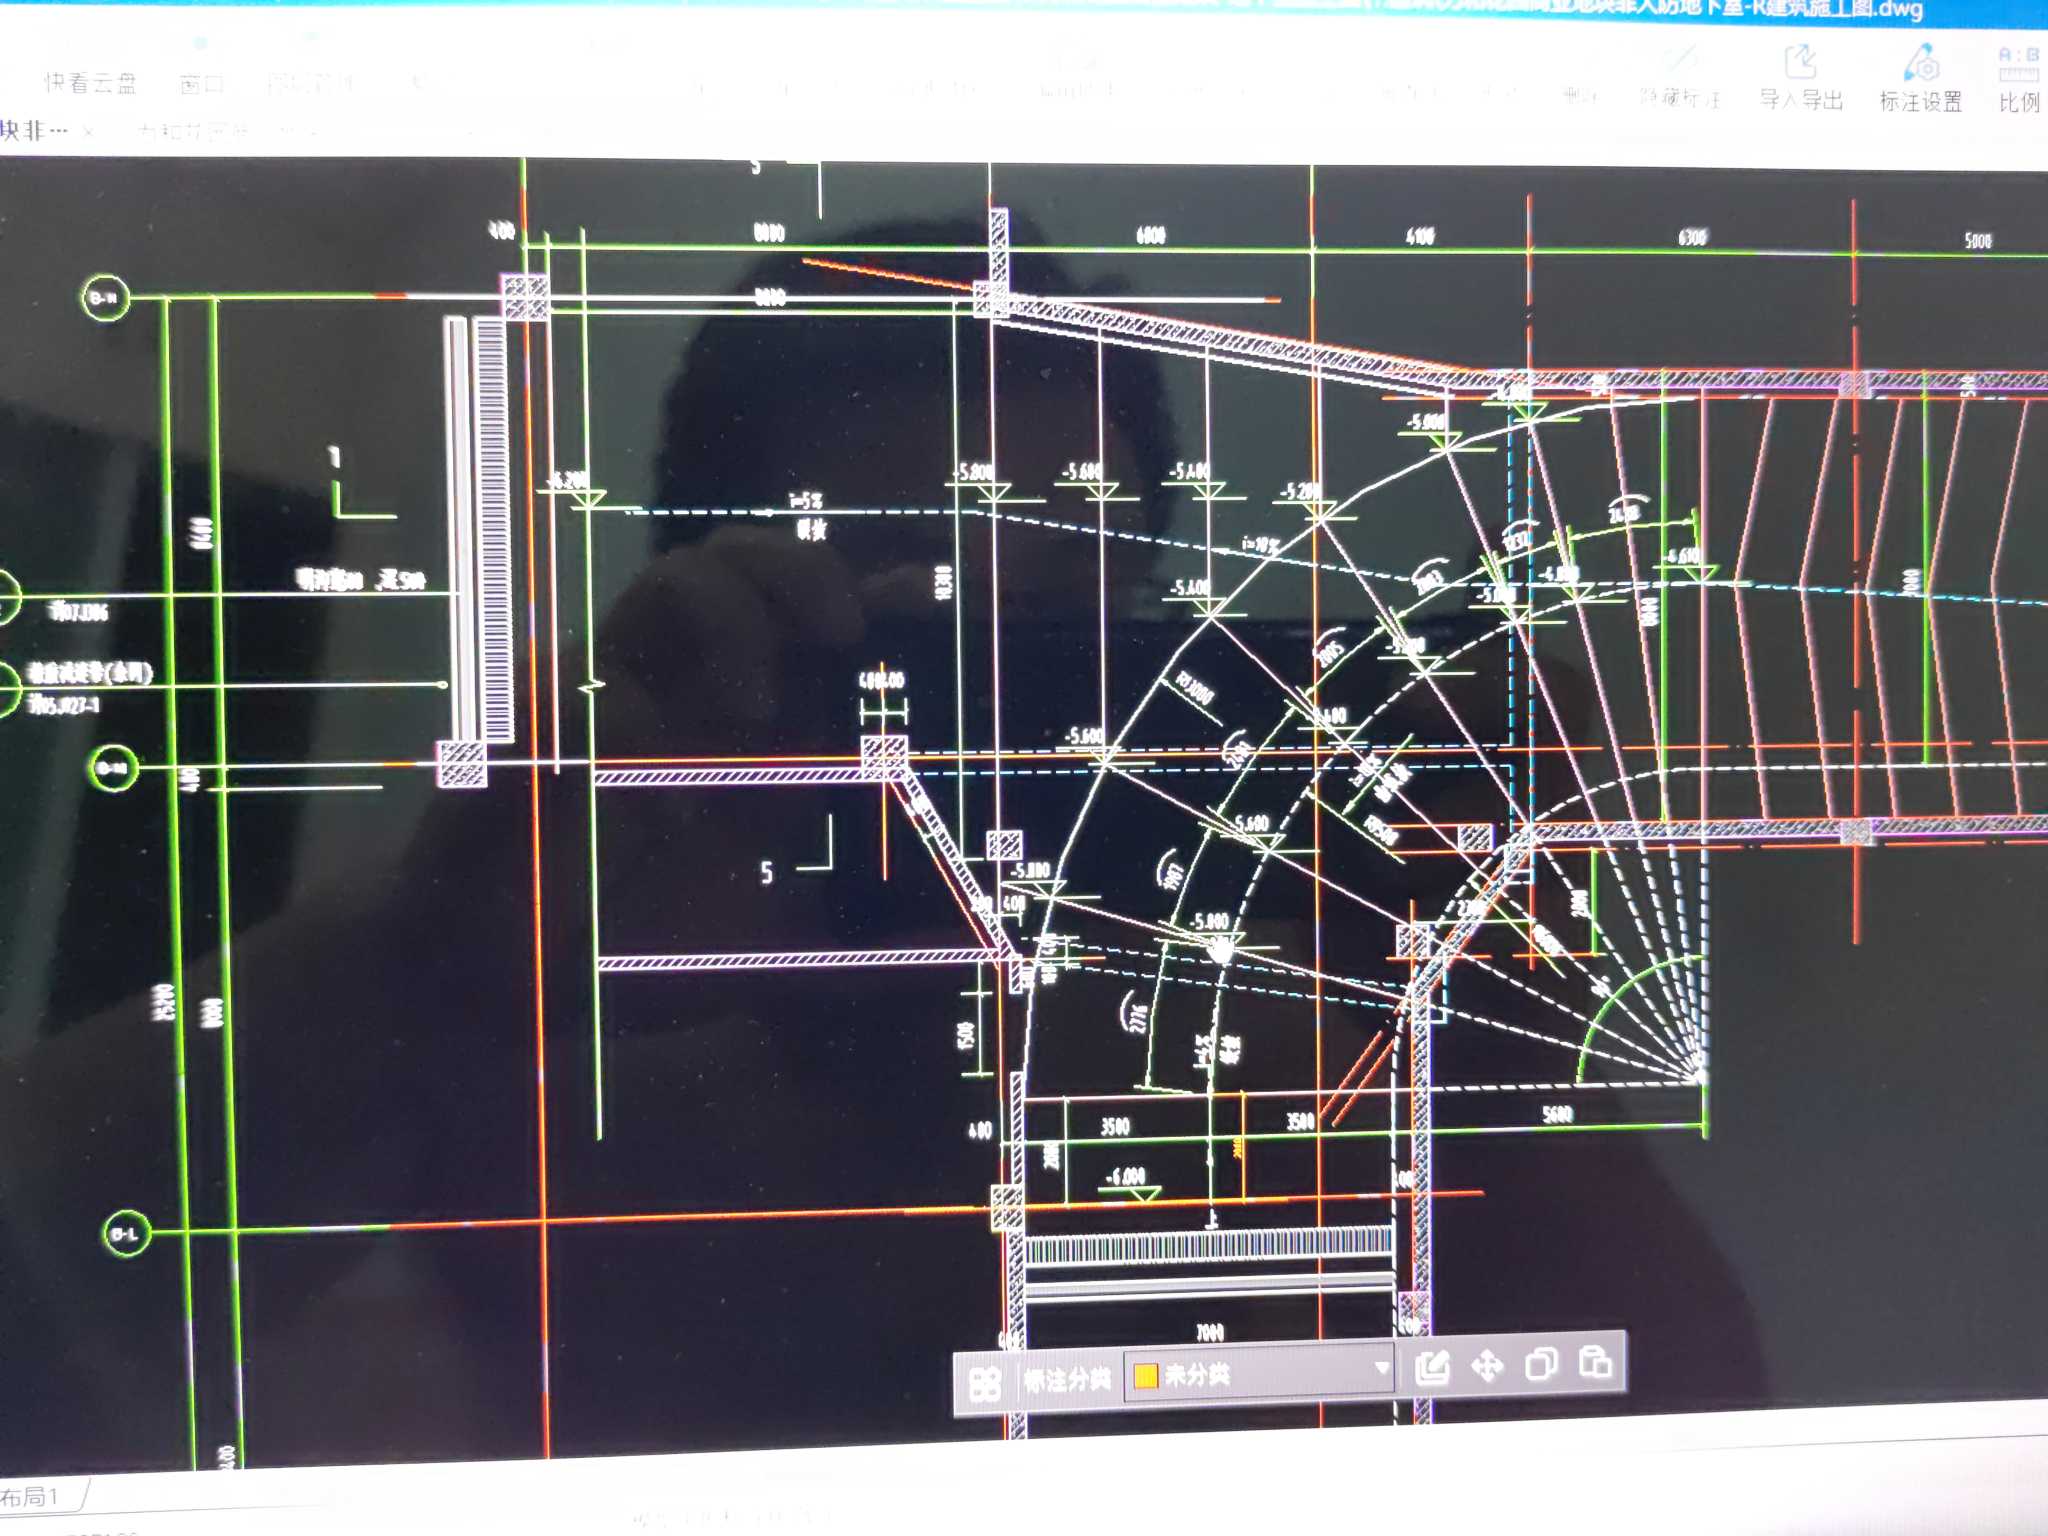Open the 导入导出 import/export tool
2048x1536 pixels.
click(x=1800, y=78)
